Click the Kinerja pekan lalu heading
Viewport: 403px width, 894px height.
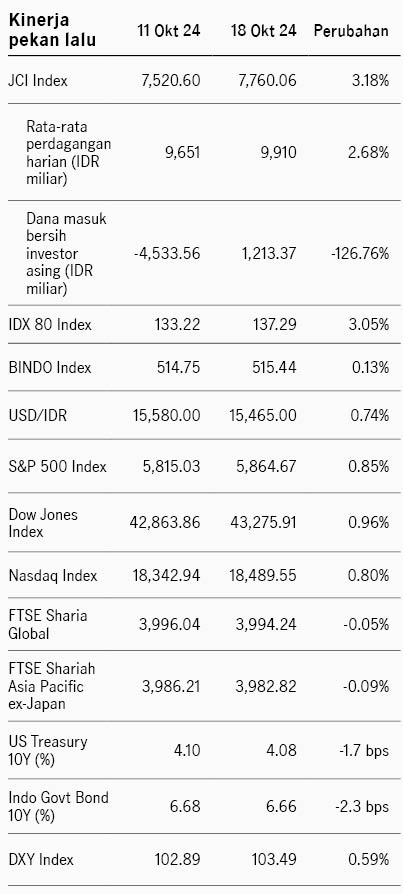[x=52, y=30]
